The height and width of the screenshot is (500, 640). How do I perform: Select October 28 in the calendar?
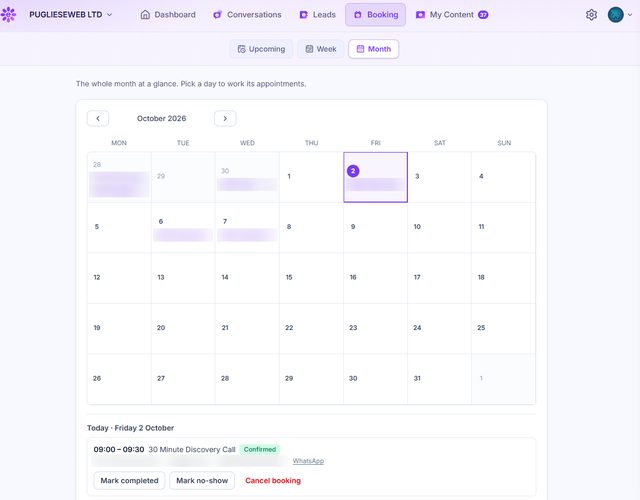pos(247,380)
